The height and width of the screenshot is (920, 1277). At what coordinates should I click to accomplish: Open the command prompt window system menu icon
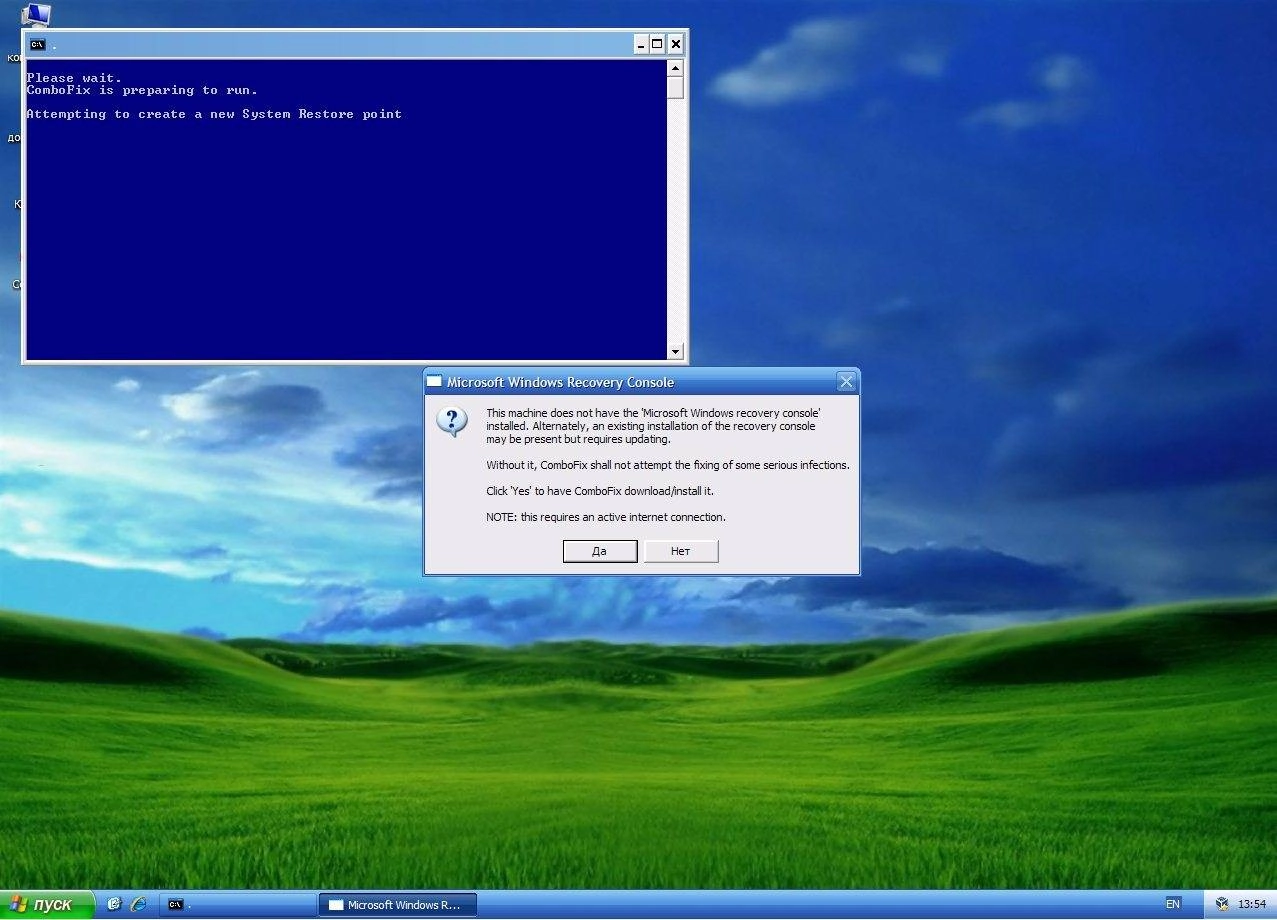[x=37, y=44]
